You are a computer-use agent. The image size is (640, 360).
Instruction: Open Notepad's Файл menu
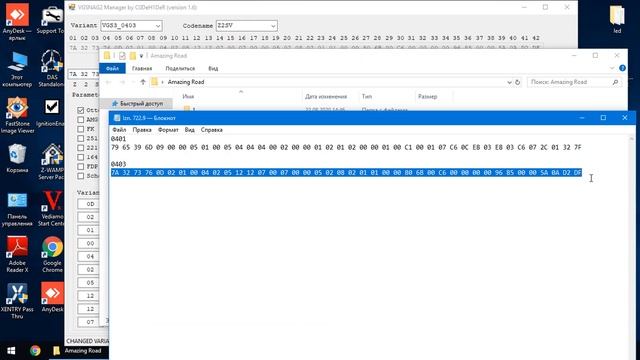[x=119, y=130]
